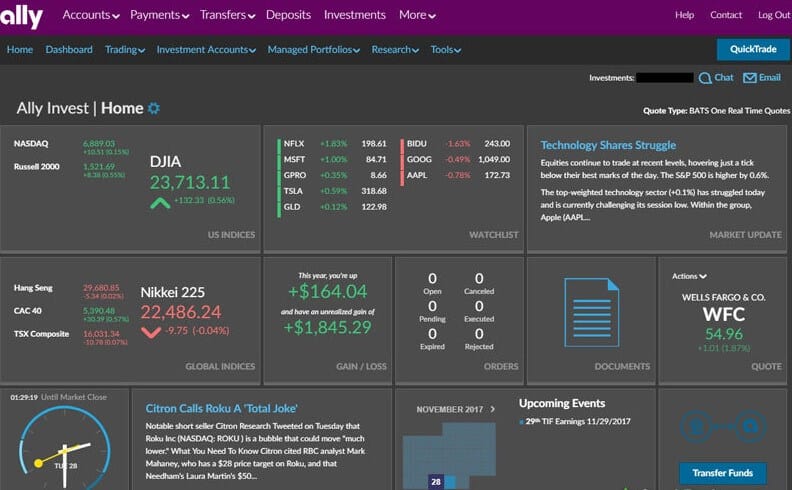Go to the Dashboard tab
This screenshot has width=792, height=490.
click(x=69, y=50)
